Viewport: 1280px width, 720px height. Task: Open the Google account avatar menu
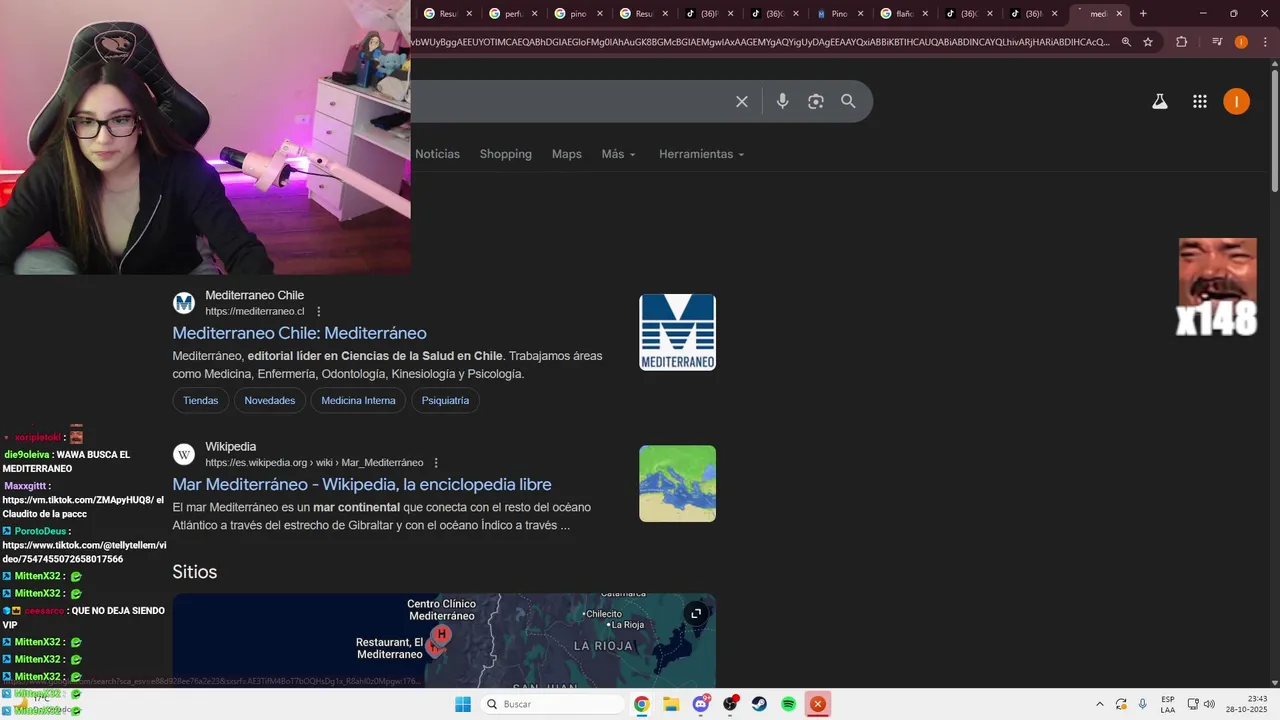pos(1237,101)
